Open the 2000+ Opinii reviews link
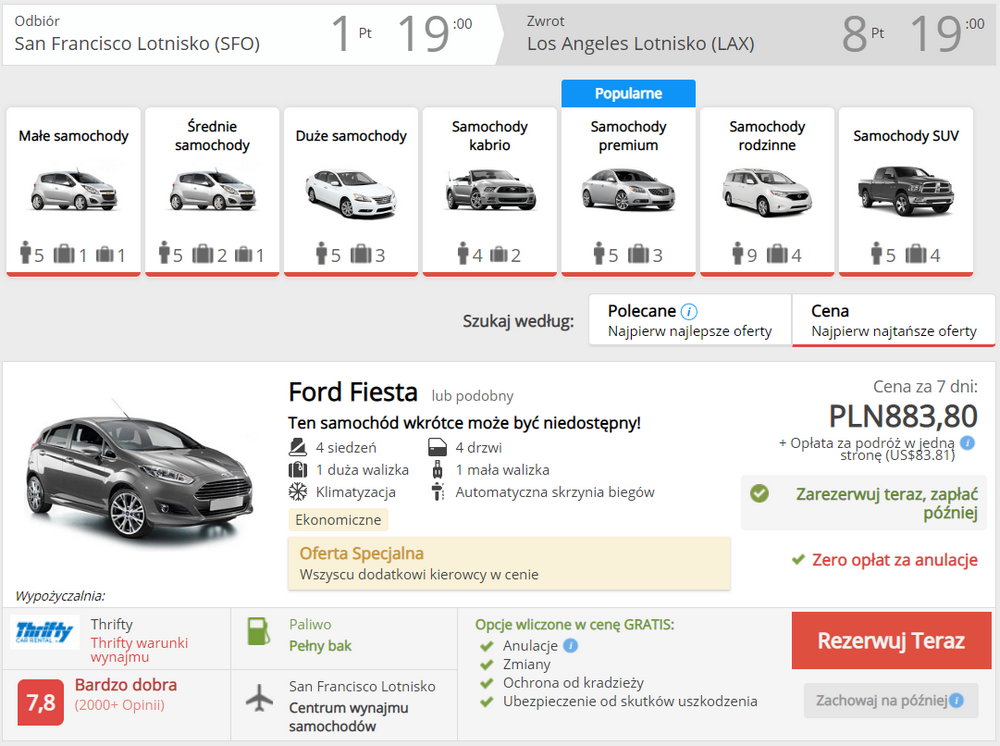1000x746 pixels. pos(120,705)
